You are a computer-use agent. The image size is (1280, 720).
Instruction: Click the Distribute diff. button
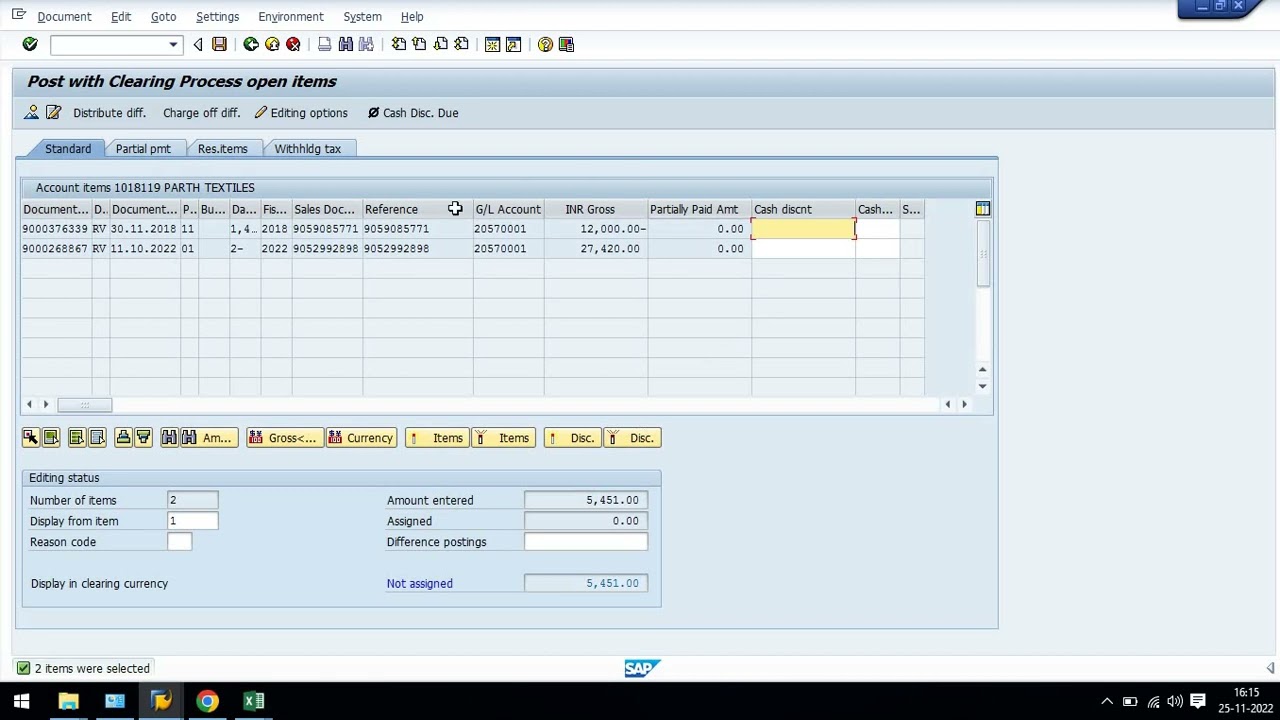pos(109,113)
